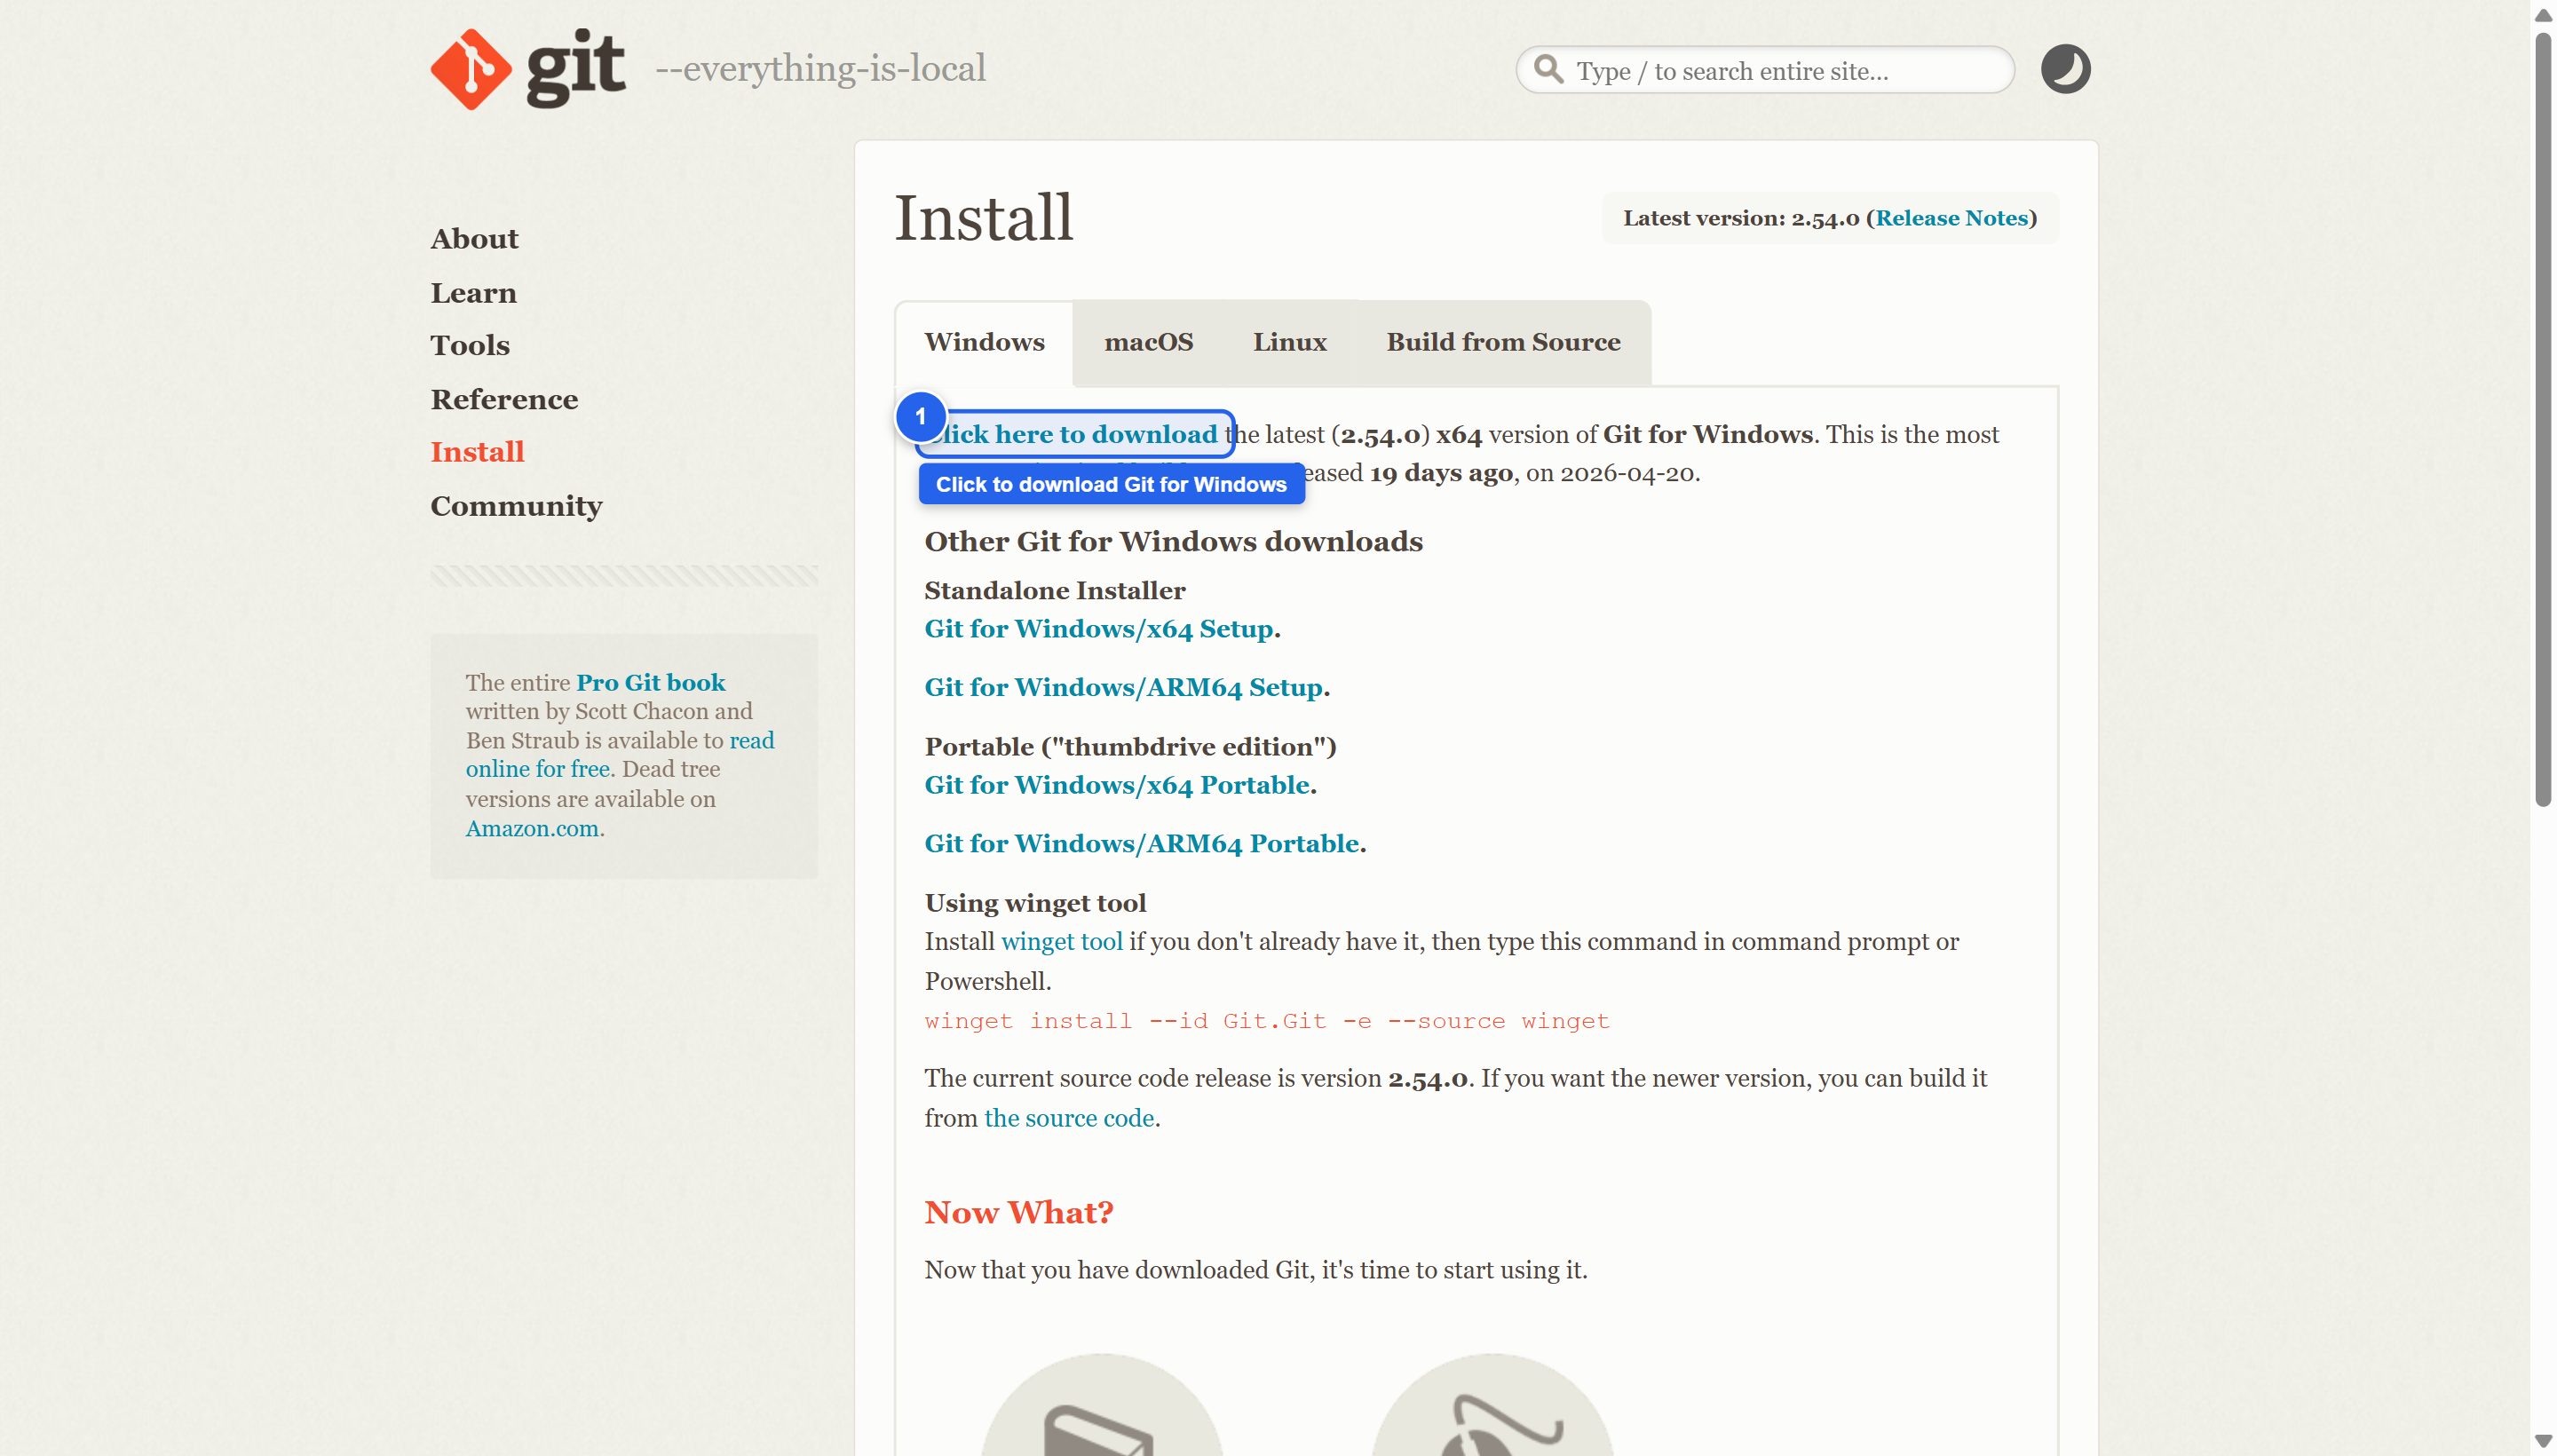Open the Learn section in sidebar
The image size is (2557, 1456).
(x=473, y=293)
